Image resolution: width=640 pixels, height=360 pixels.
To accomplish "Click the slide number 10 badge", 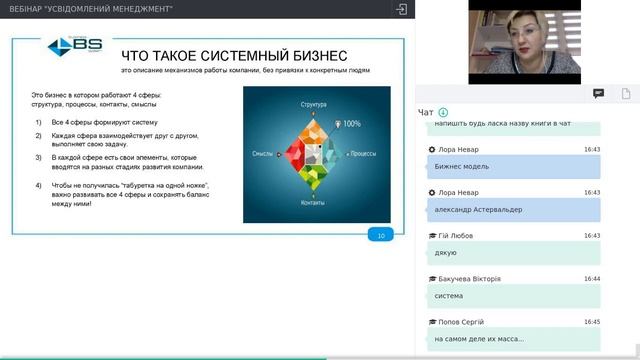I will tap(381, 235).
